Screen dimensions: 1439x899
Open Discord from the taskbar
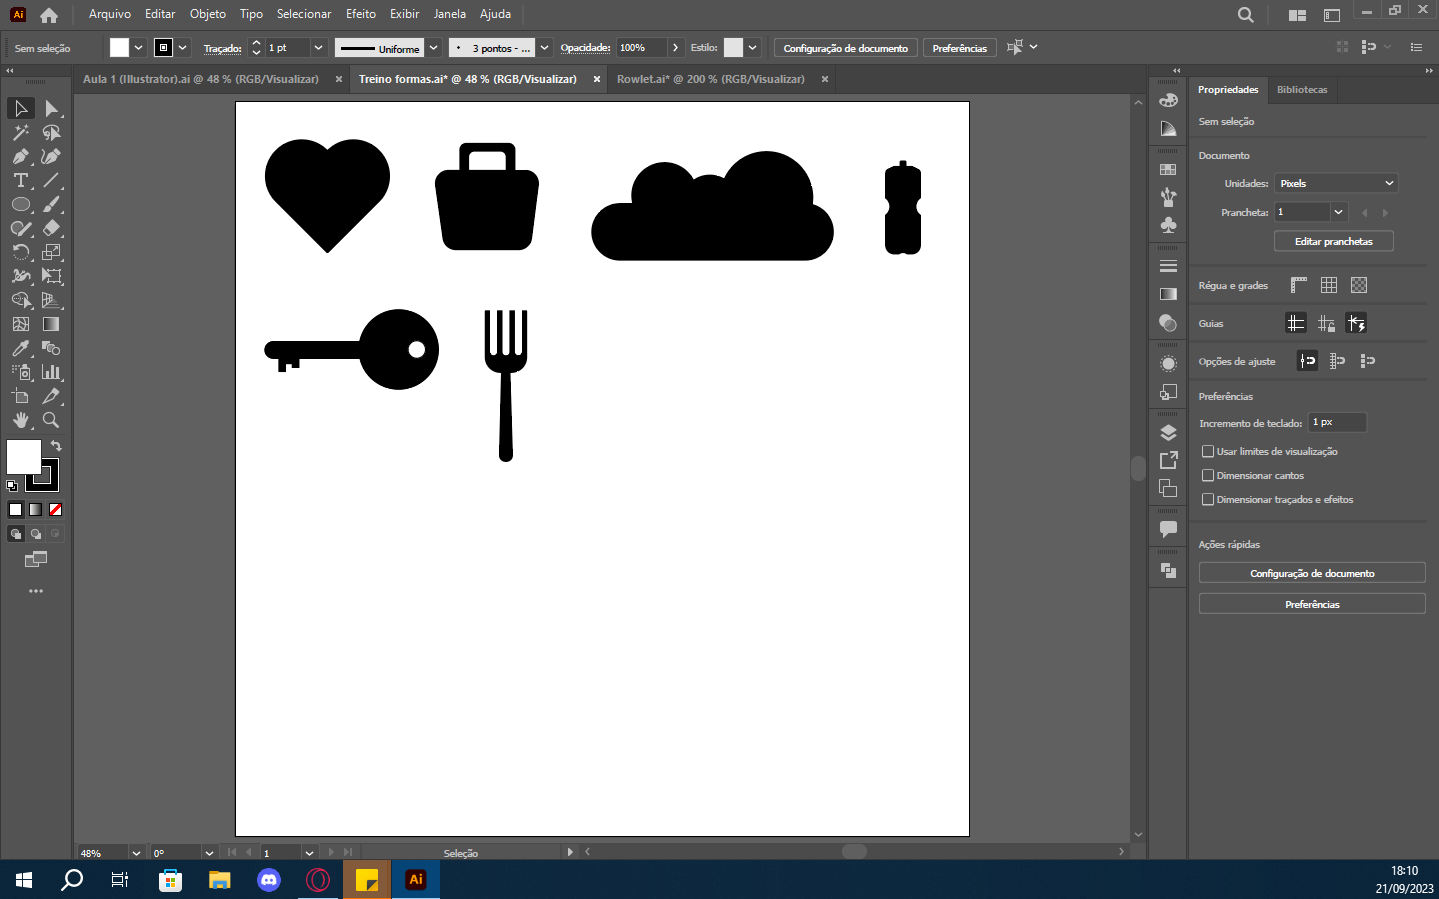(x=269, y=880)
